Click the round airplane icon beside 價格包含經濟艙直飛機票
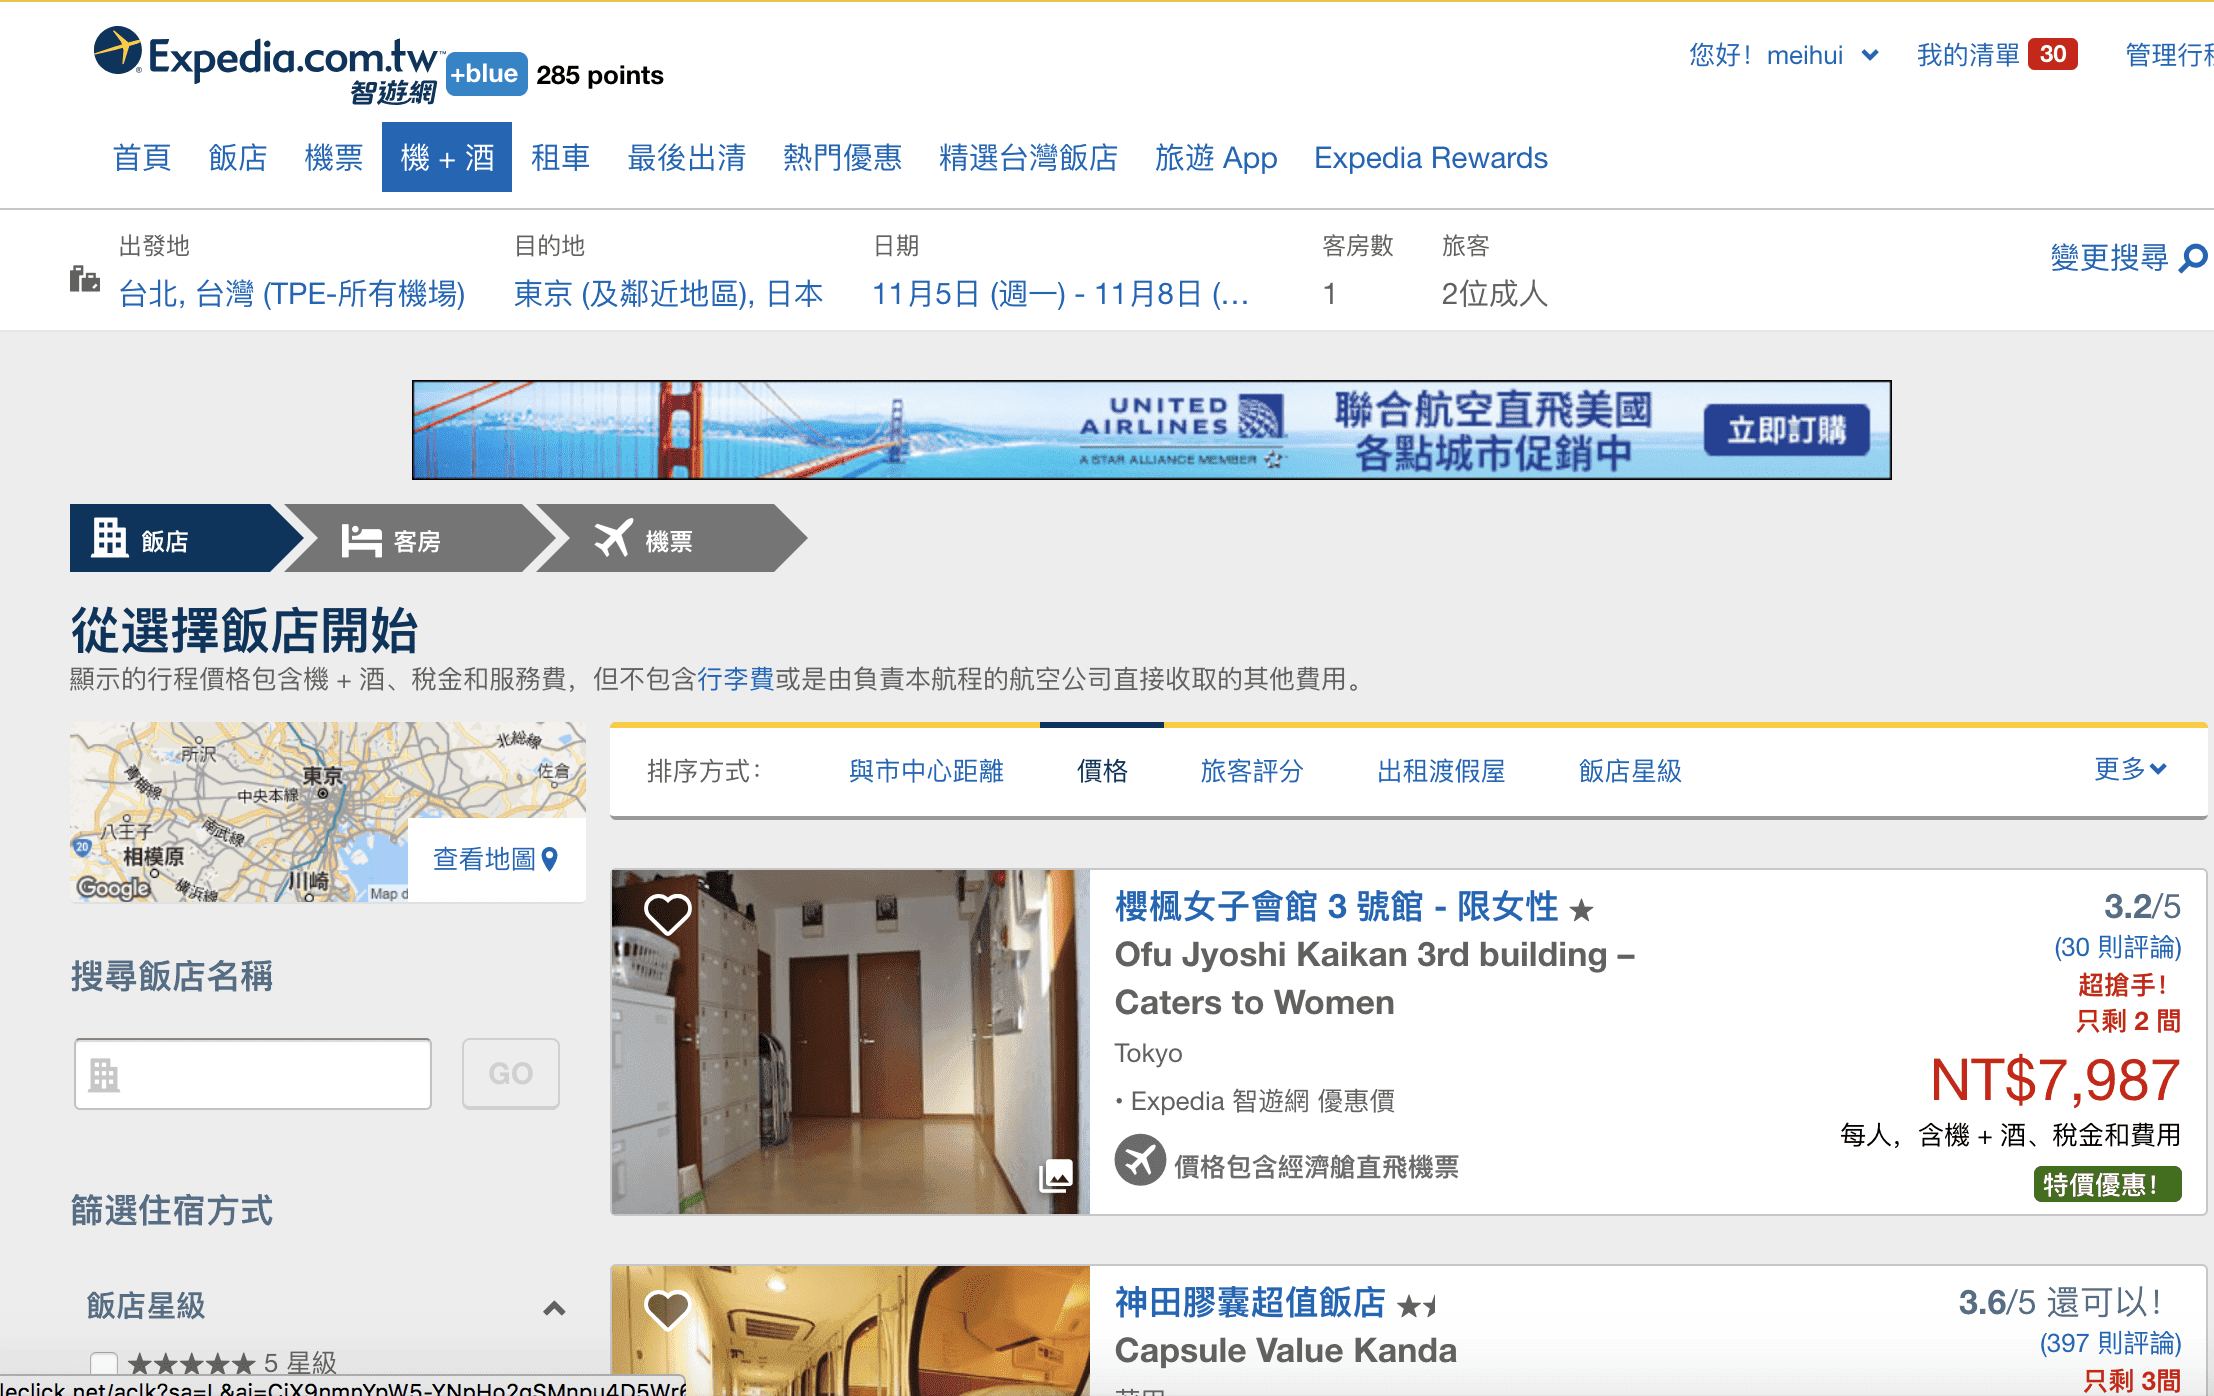The image size is (2214, 1396). 1140,1160
